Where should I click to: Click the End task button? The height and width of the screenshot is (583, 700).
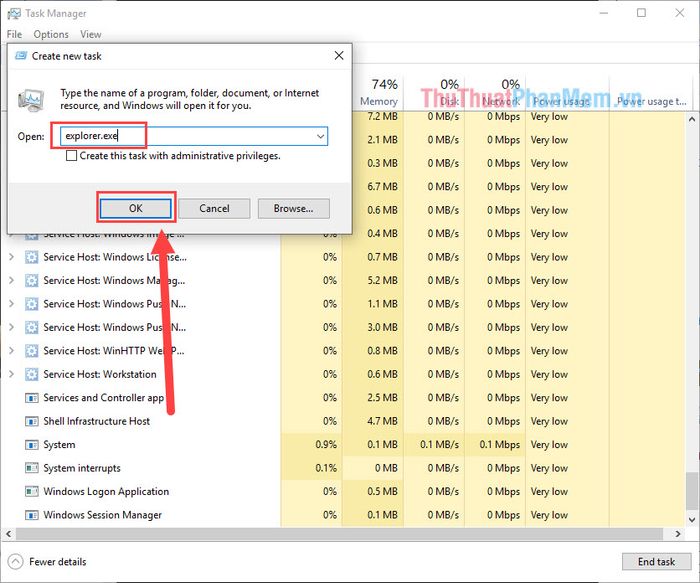click(656, 562)
